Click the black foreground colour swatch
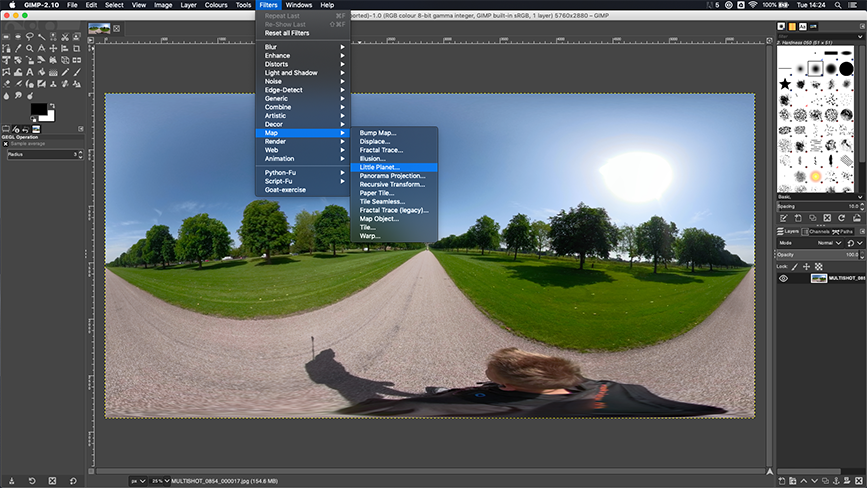 38,108
